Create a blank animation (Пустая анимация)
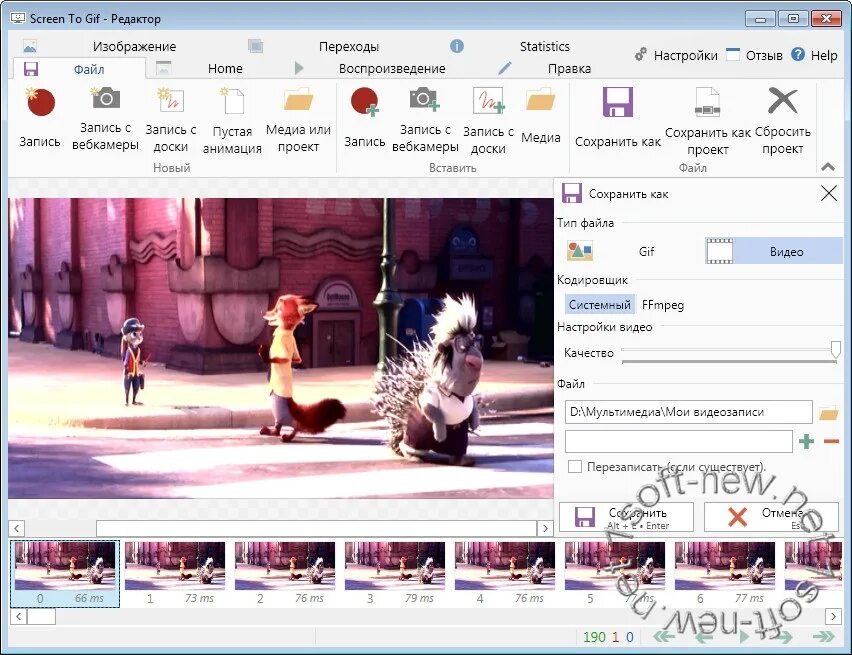This screenshot has width=852, height=655. point(232,120)
